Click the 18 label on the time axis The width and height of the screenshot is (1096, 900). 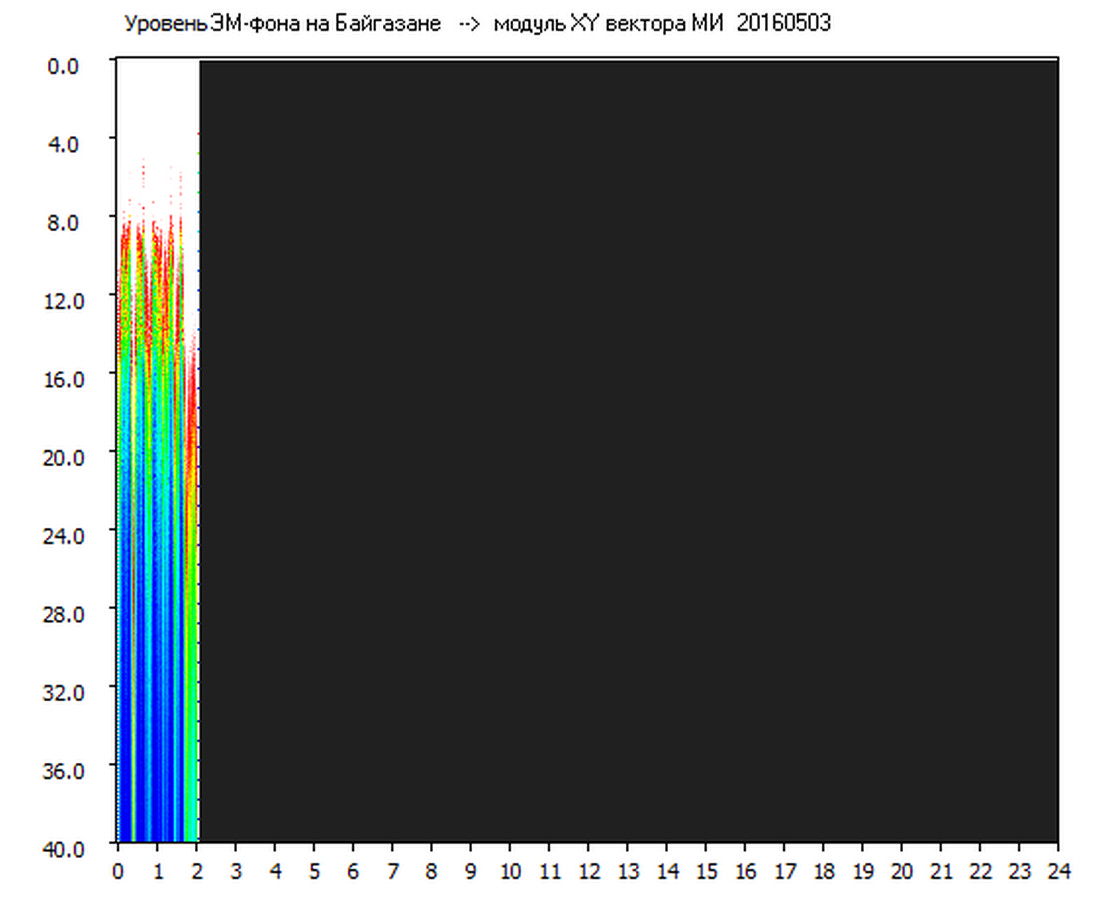[823, 871]
